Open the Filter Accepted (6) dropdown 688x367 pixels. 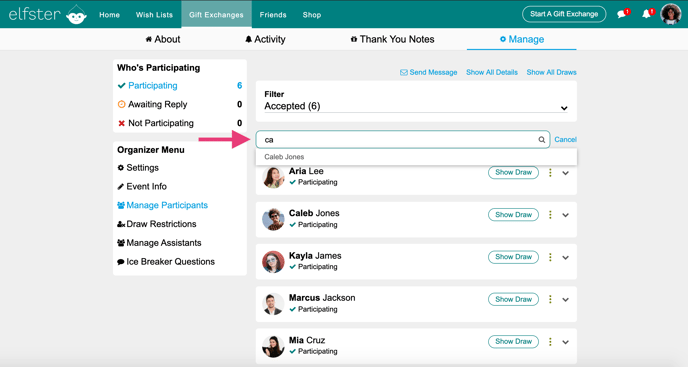point(416,106)
